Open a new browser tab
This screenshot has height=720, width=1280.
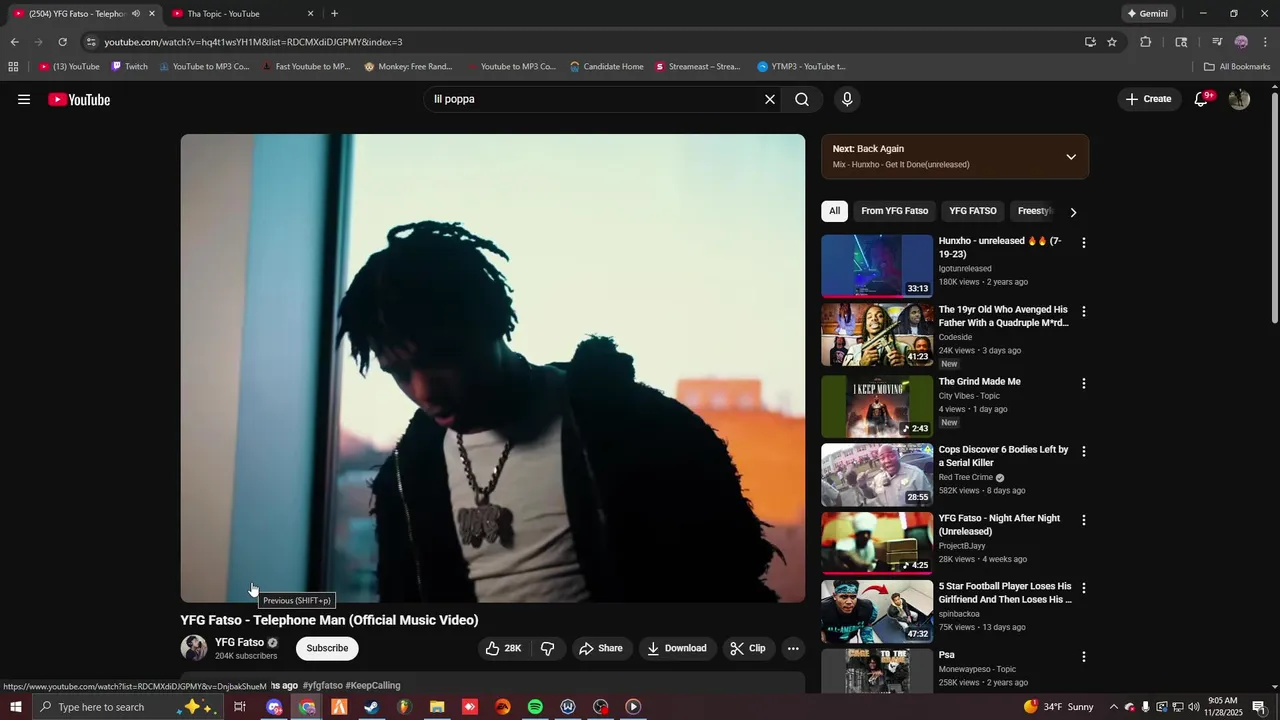tap(334, 14)
